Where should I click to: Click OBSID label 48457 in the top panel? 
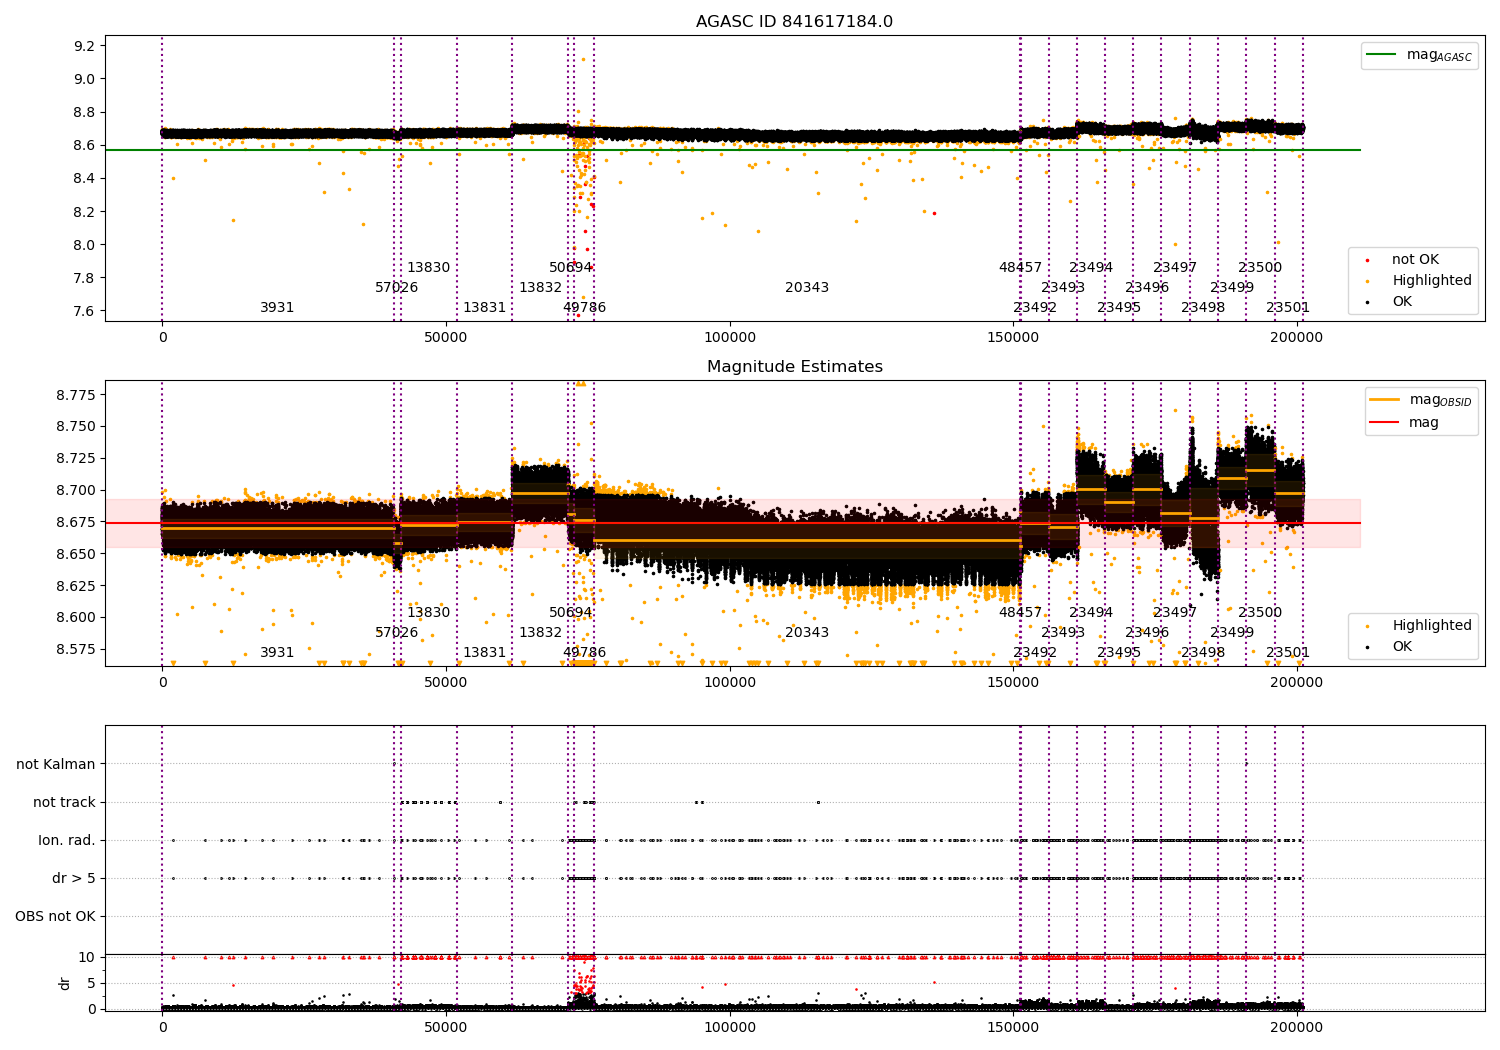coord(1020,268)
